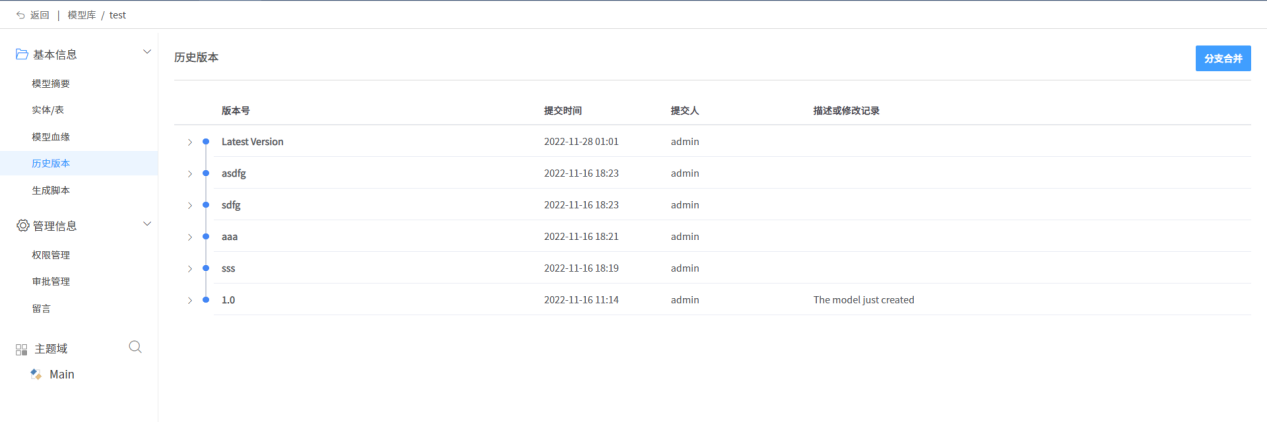Expand the aaa version row
Screen dimensions: 1267x422
190,237
